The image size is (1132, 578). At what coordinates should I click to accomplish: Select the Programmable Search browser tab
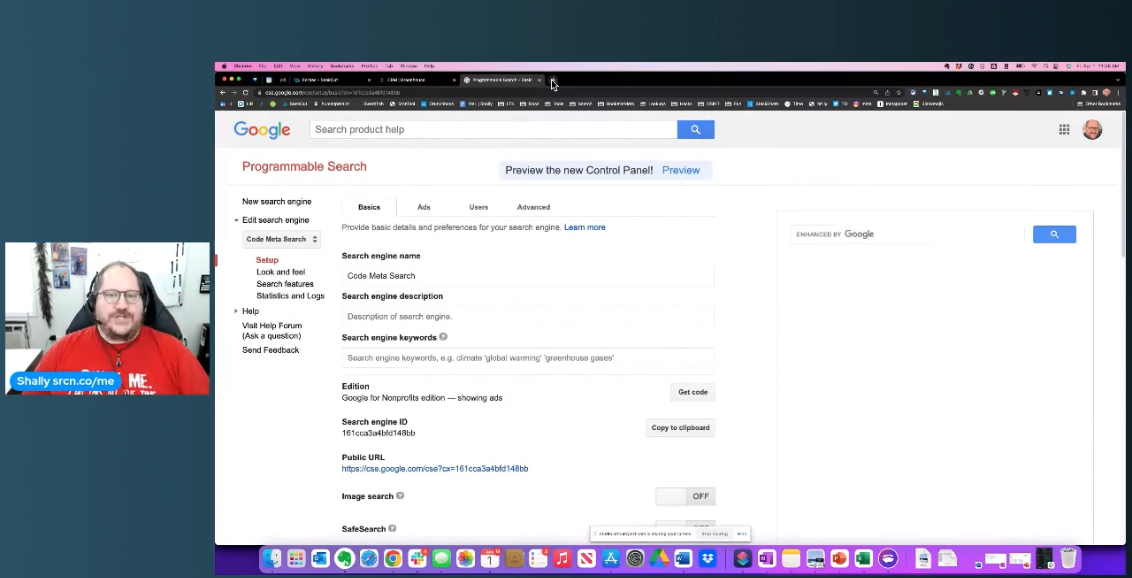pos(502,80)
